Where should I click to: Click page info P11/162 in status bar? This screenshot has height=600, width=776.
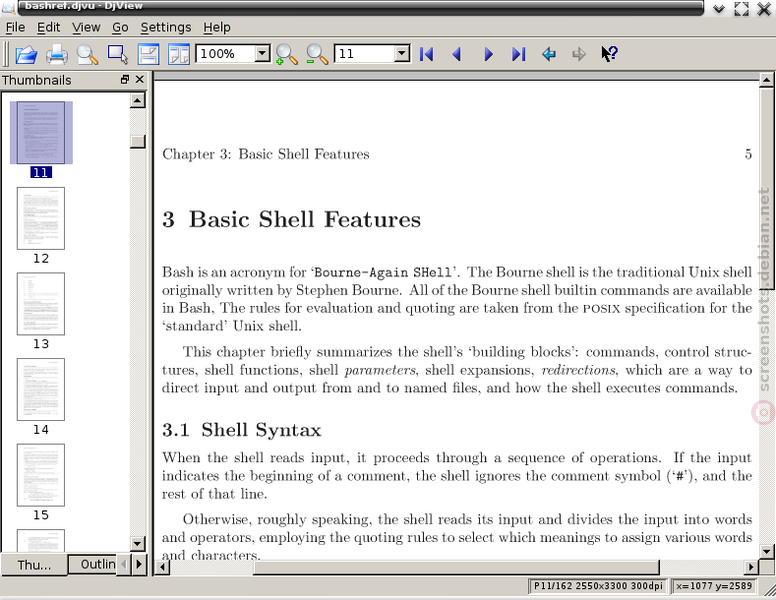[x=598, y=586]
